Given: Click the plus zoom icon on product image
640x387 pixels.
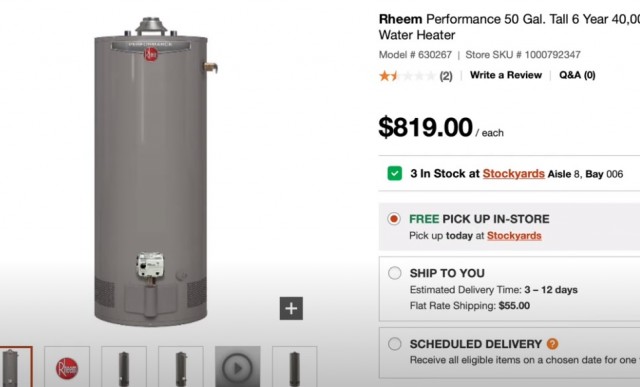Looking at the screenshot, I should [x=291, y=308].
